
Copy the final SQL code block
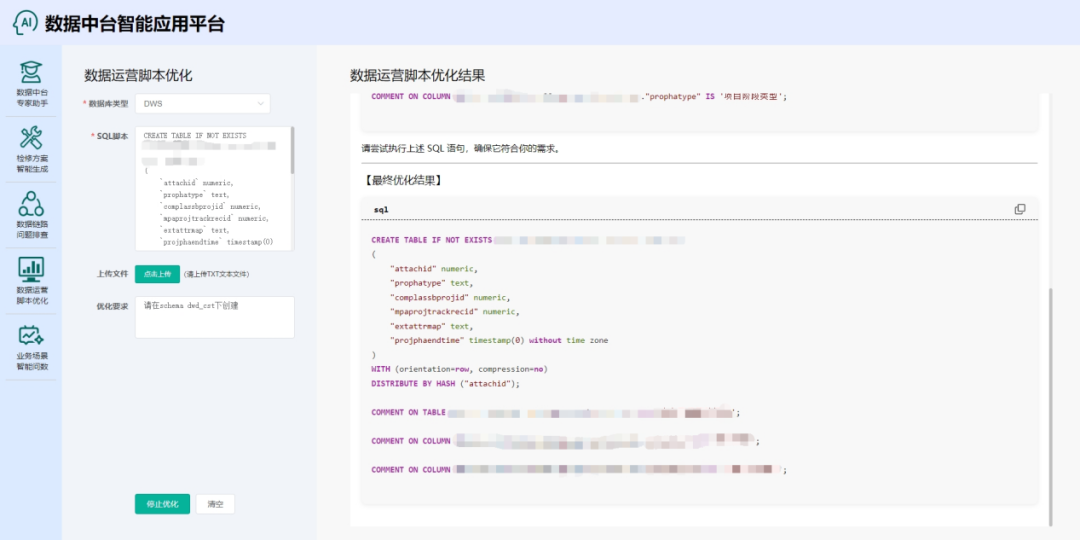click(x=1019, y=209)
